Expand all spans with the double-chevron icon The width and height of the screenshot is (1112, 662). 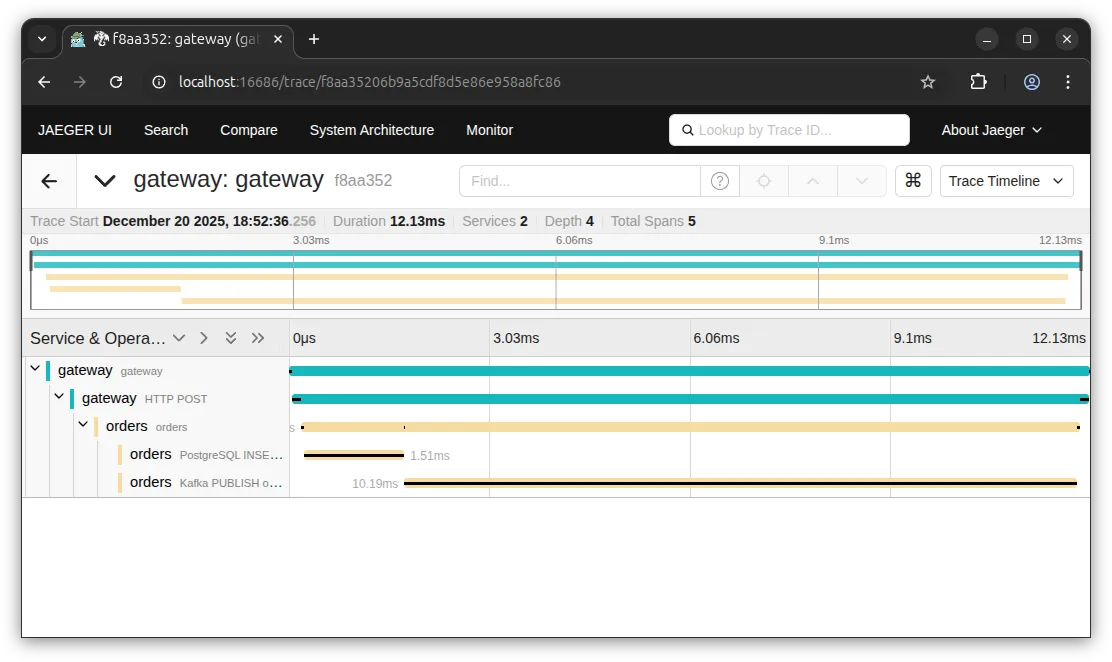click(x=231, y=338)
